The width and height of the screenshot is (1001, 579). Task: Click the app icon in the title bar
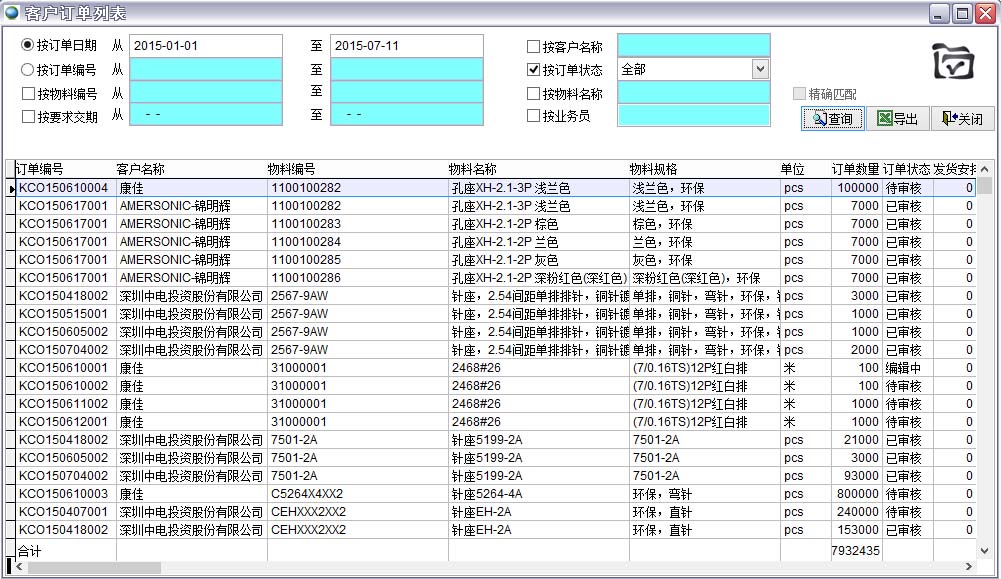pos(12,13)
